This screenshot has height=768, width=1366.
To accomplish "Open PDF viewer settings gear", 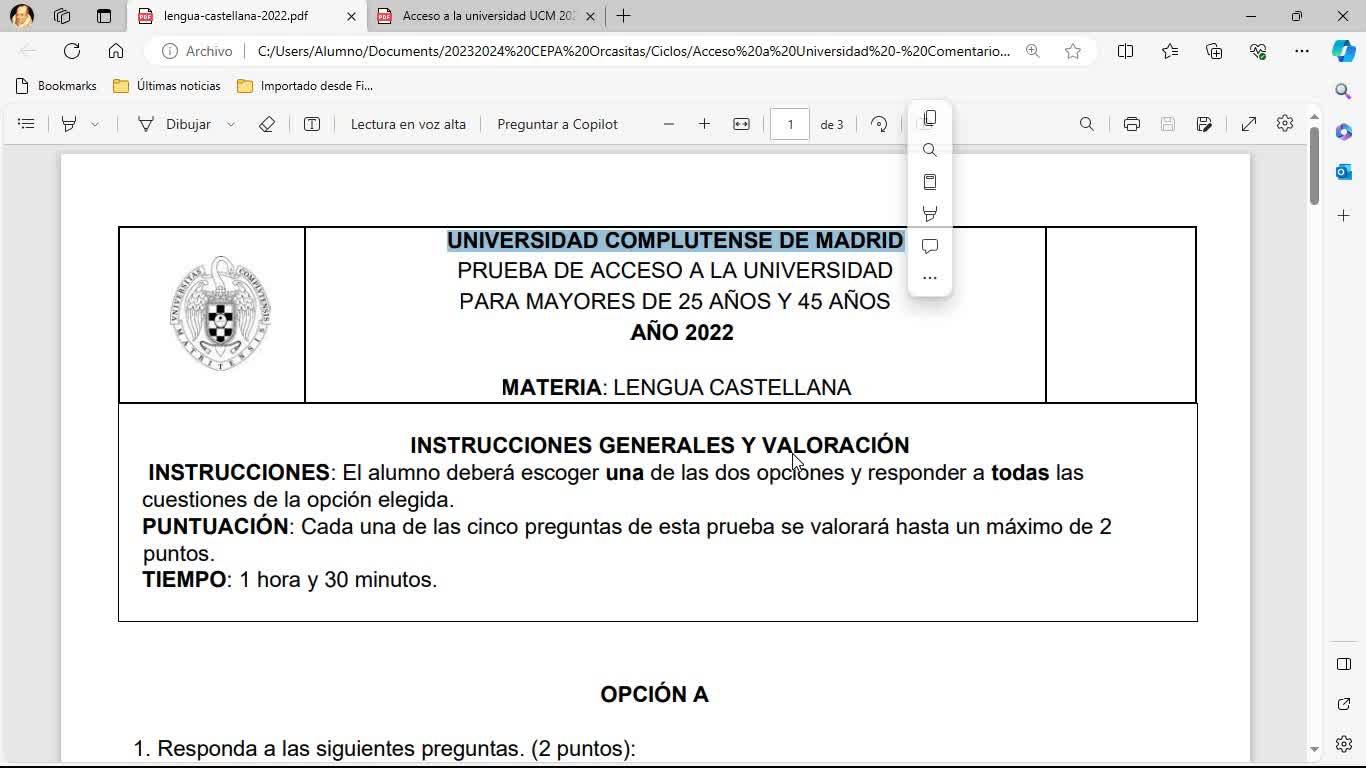I will coord(1285,124).
